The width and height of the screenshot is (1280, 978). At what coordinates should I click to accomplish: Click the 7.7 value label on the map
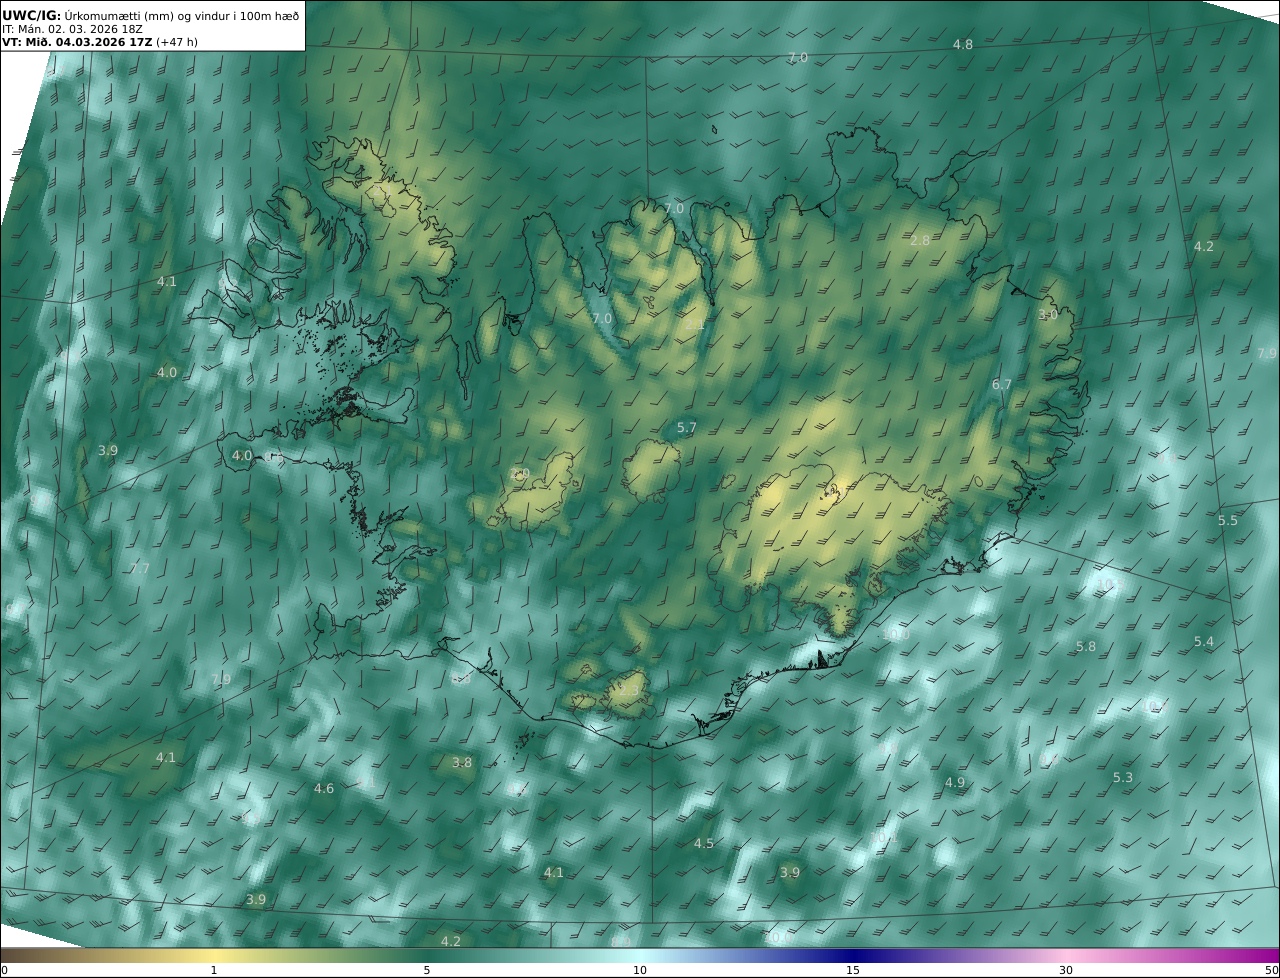(140, 569)
